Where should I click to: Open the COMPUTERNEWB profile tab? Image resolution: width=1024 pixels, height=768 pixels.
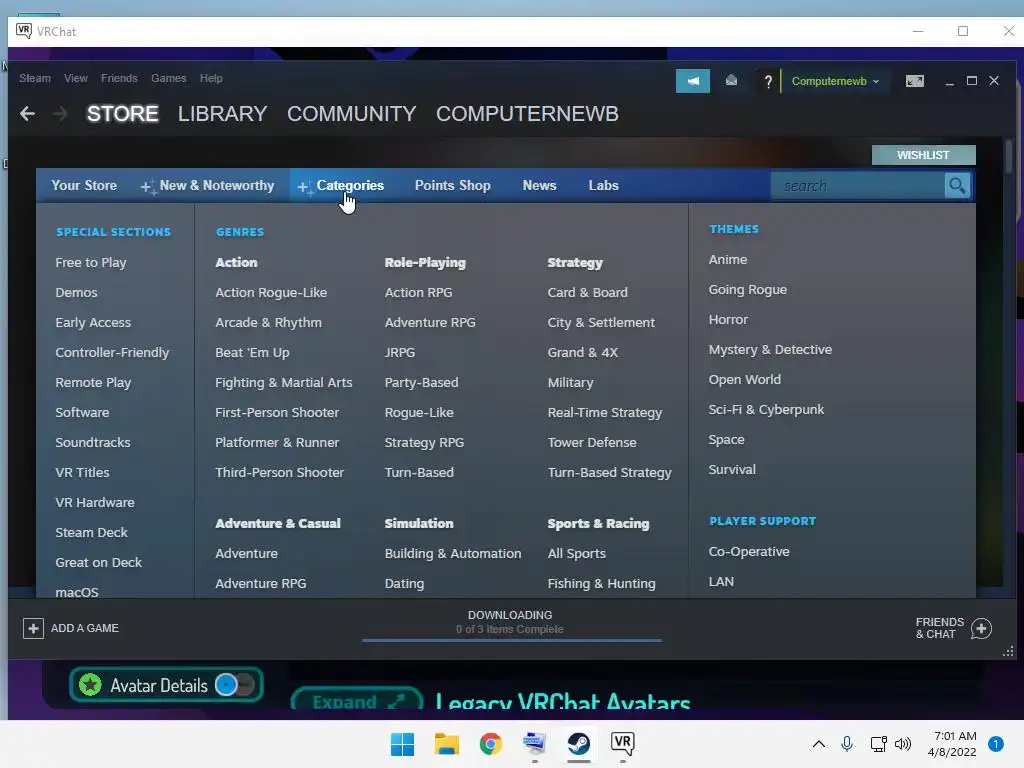click(x=527, y=114)
